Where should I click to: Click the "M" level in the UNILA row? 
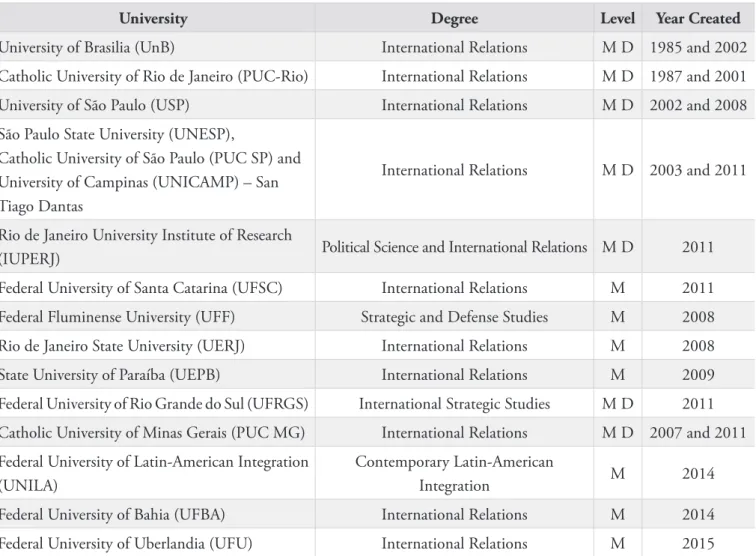(x=618, y=474)
